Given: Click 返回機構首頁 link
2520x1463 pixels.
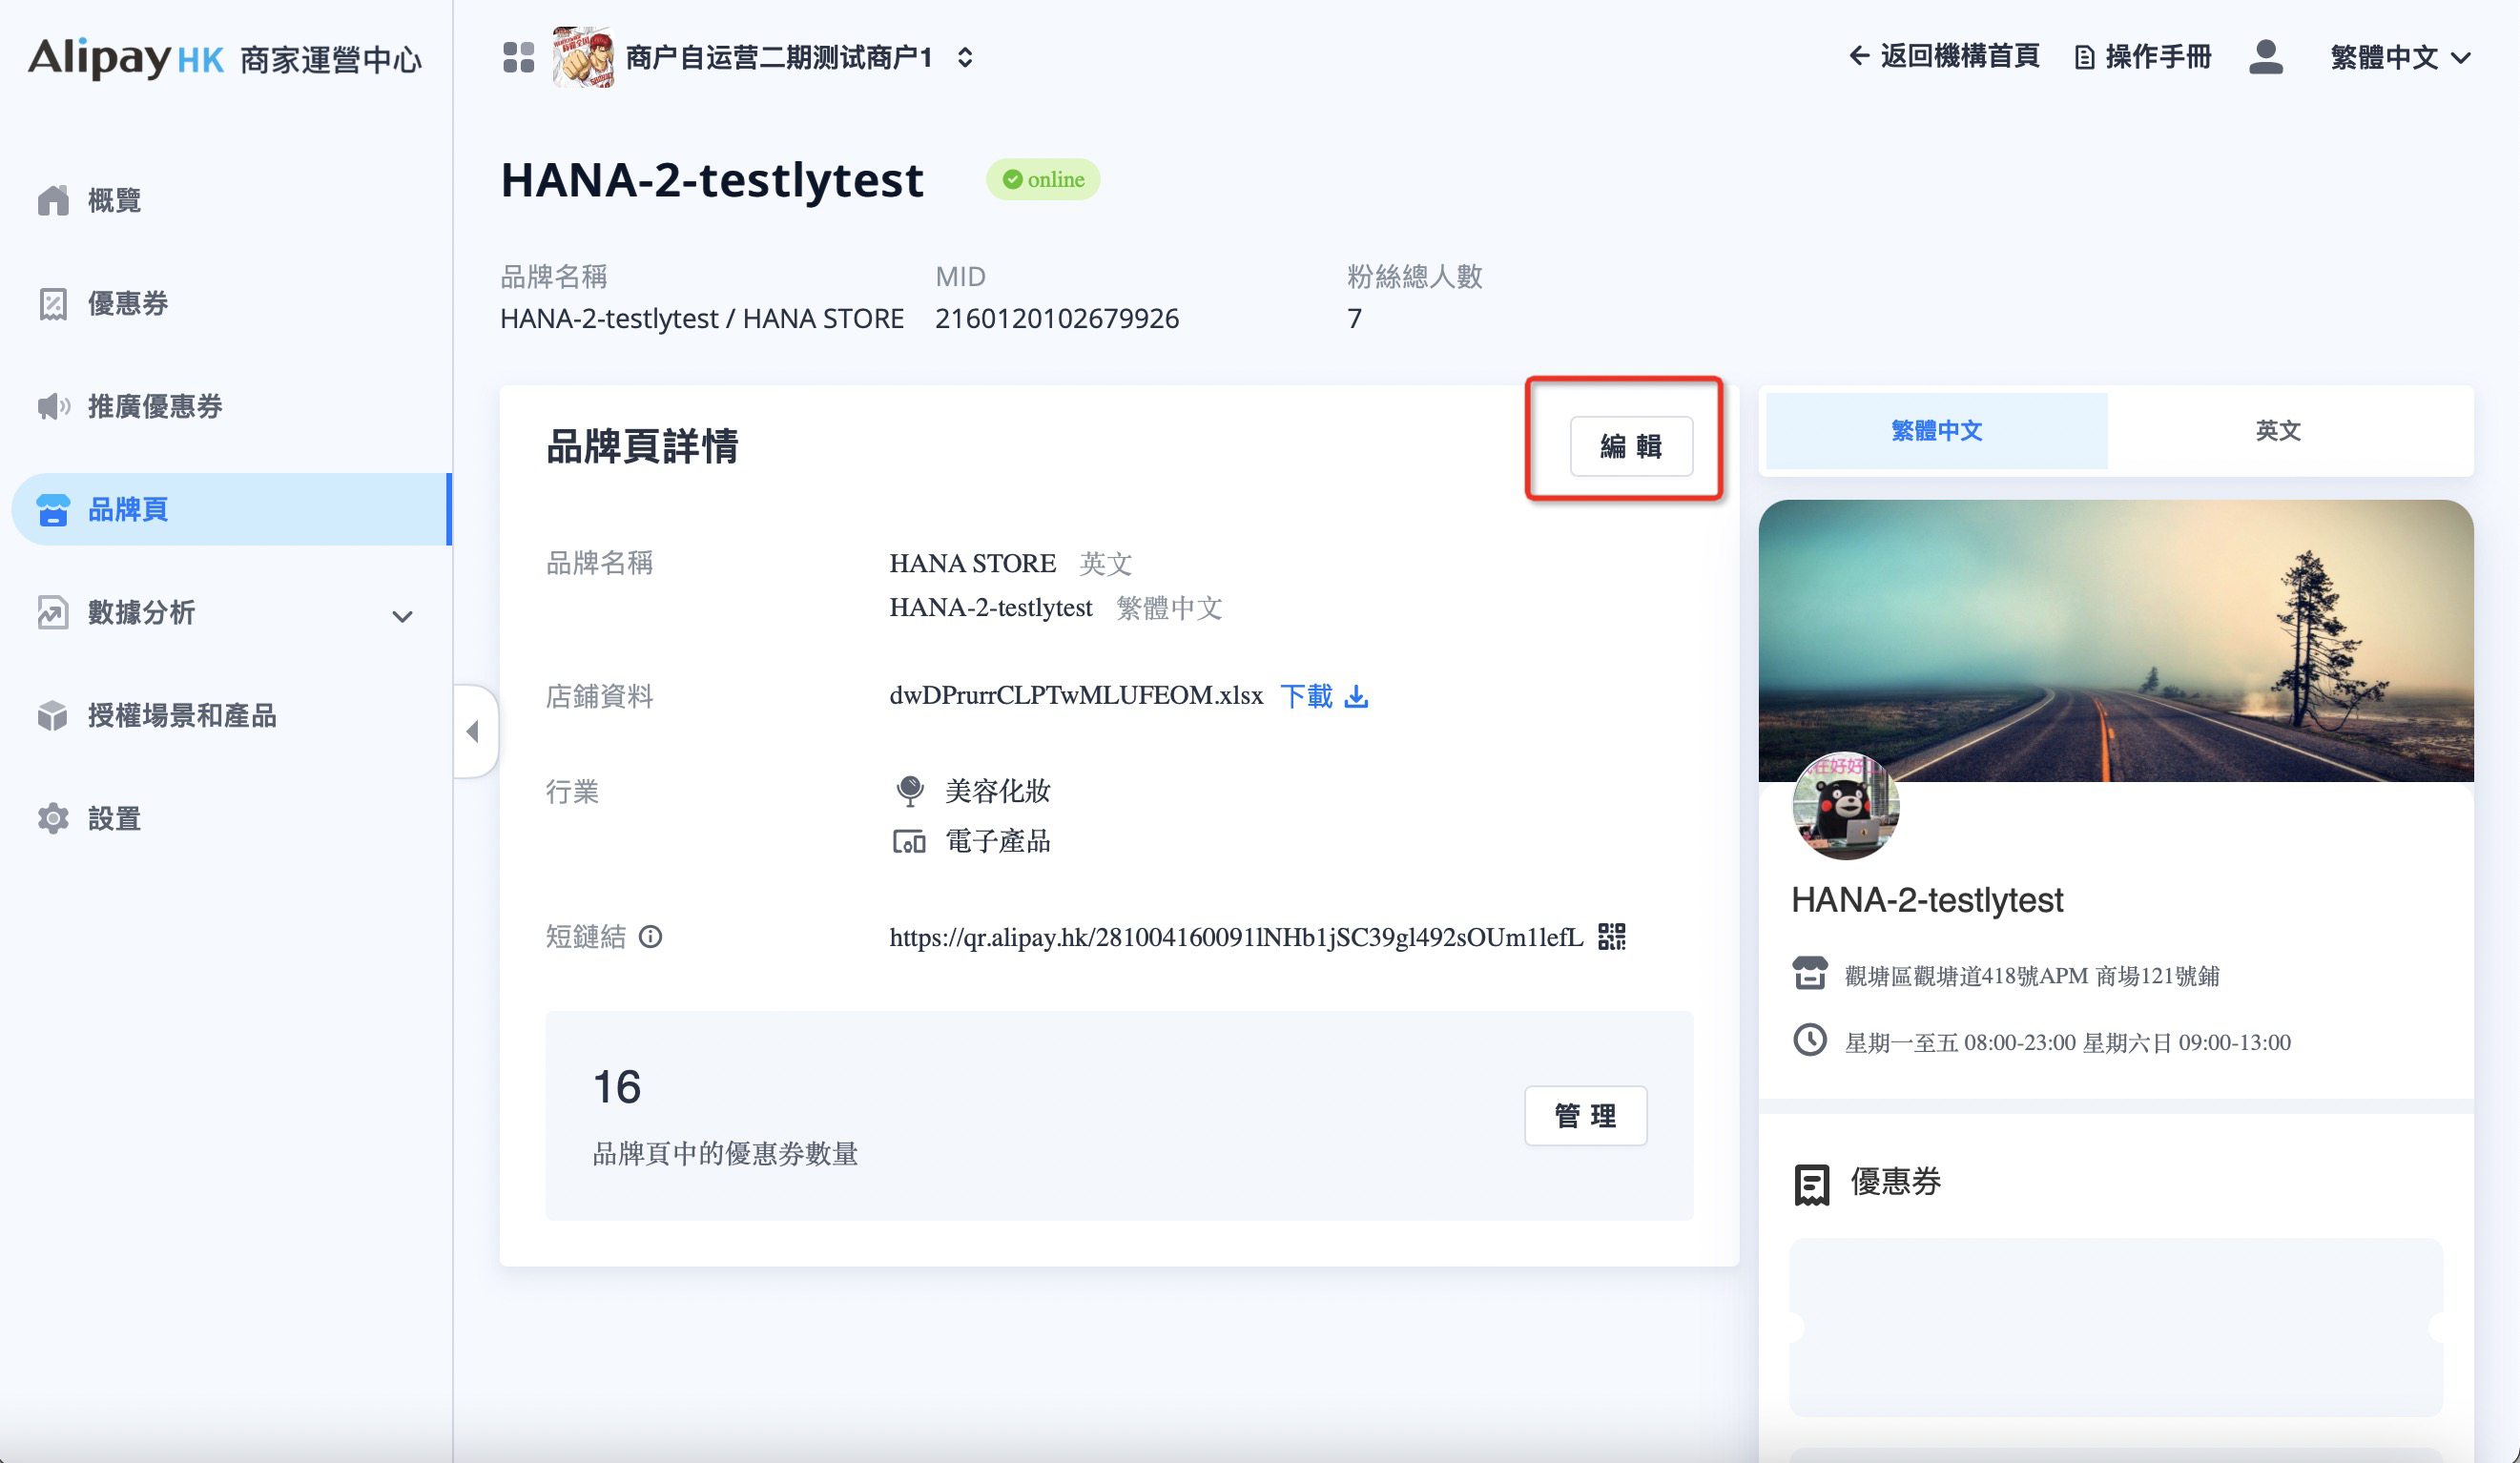Looking at the screenshot, I should tap(1943, 56).
